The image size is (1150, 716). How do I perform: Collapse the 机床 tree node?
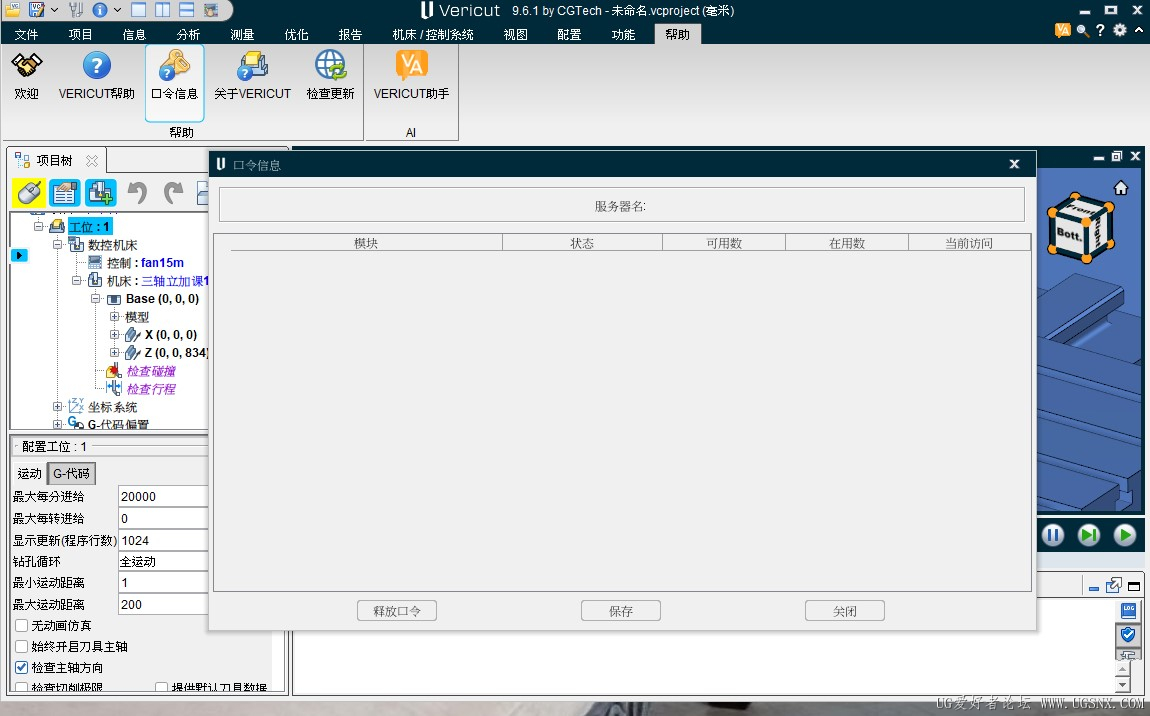point(76,281)
